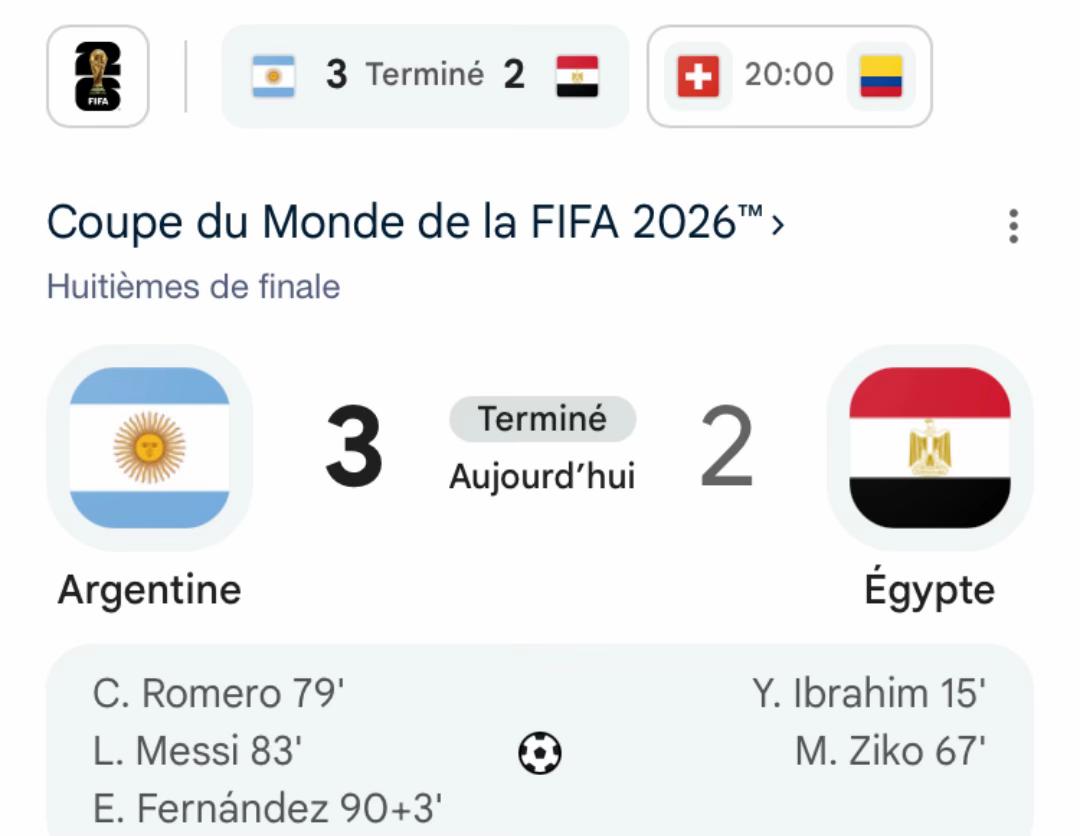Click the Argentine team name

point(149,589)
